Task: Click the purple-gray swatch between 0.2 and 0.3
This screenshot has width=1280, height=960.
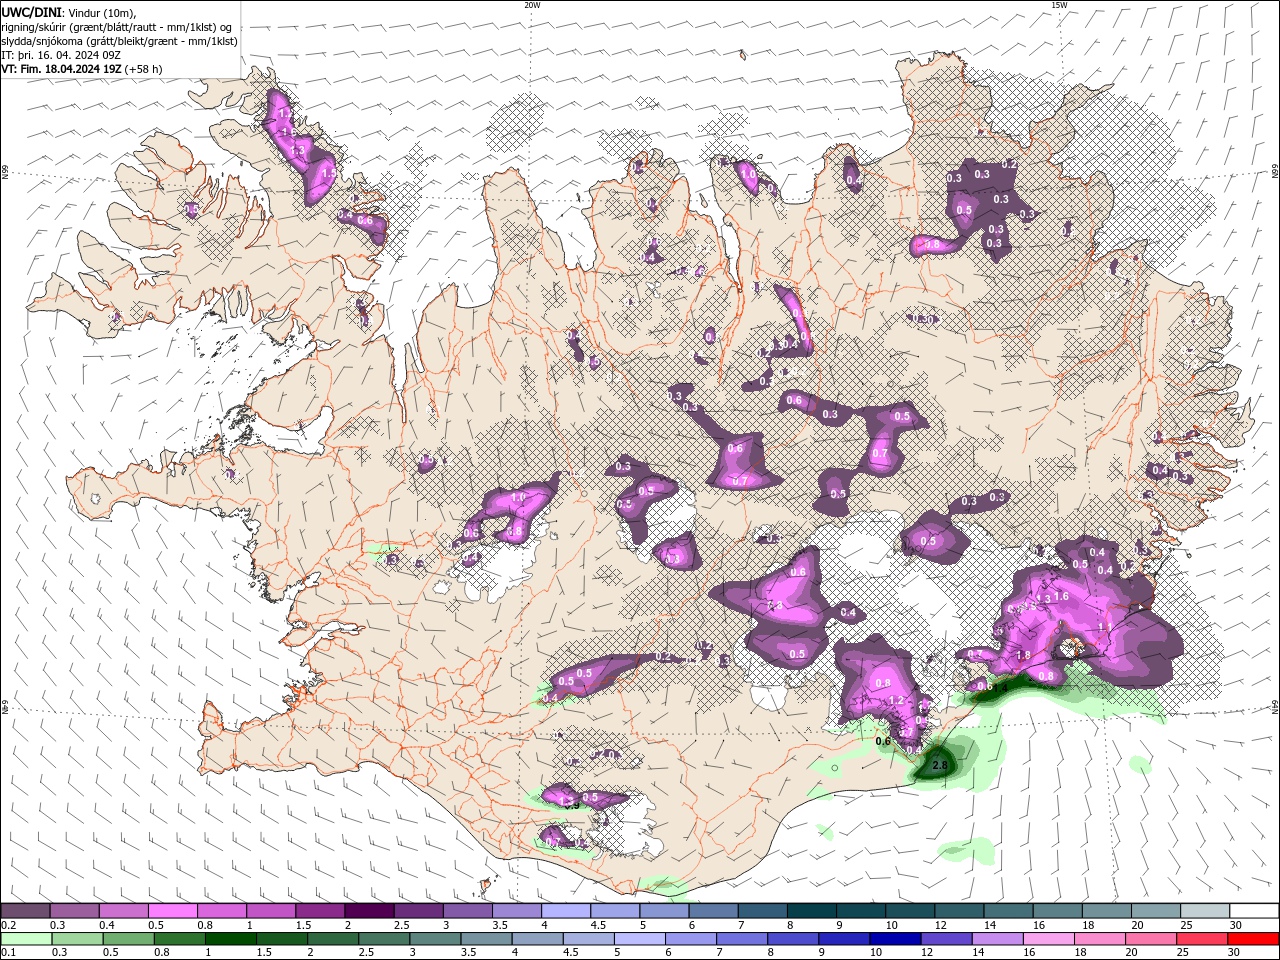Action: click(x=25, y=911)
